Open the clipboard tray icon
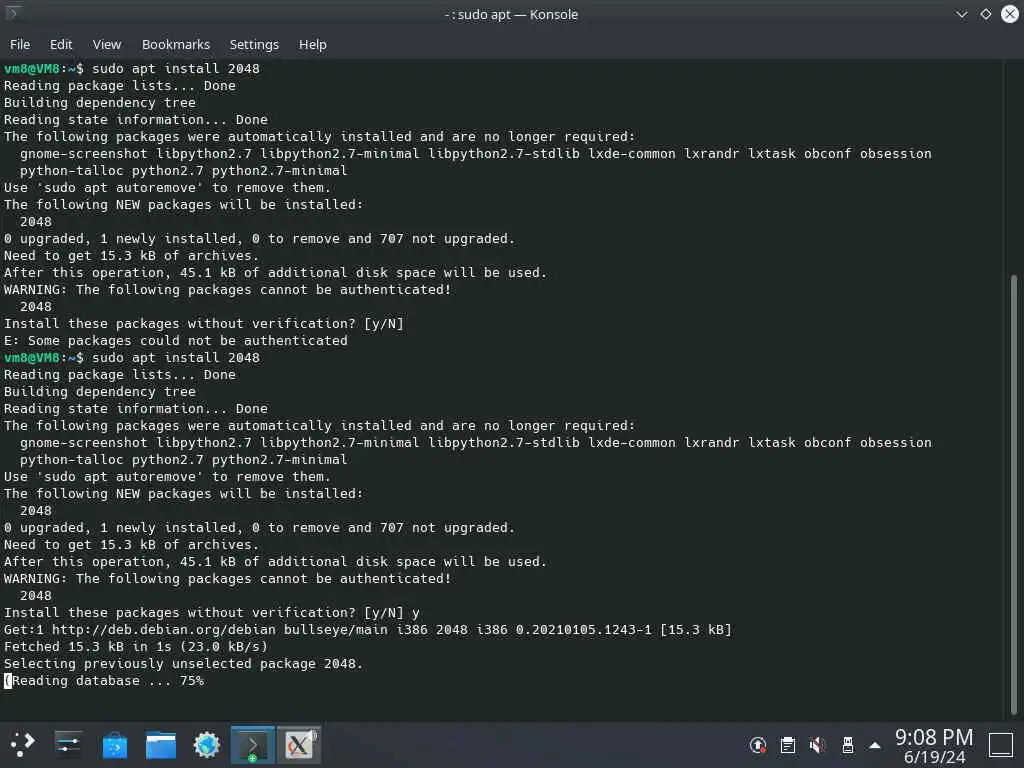The width and height of the screenshot is (1024, 768). pos(788,745)
